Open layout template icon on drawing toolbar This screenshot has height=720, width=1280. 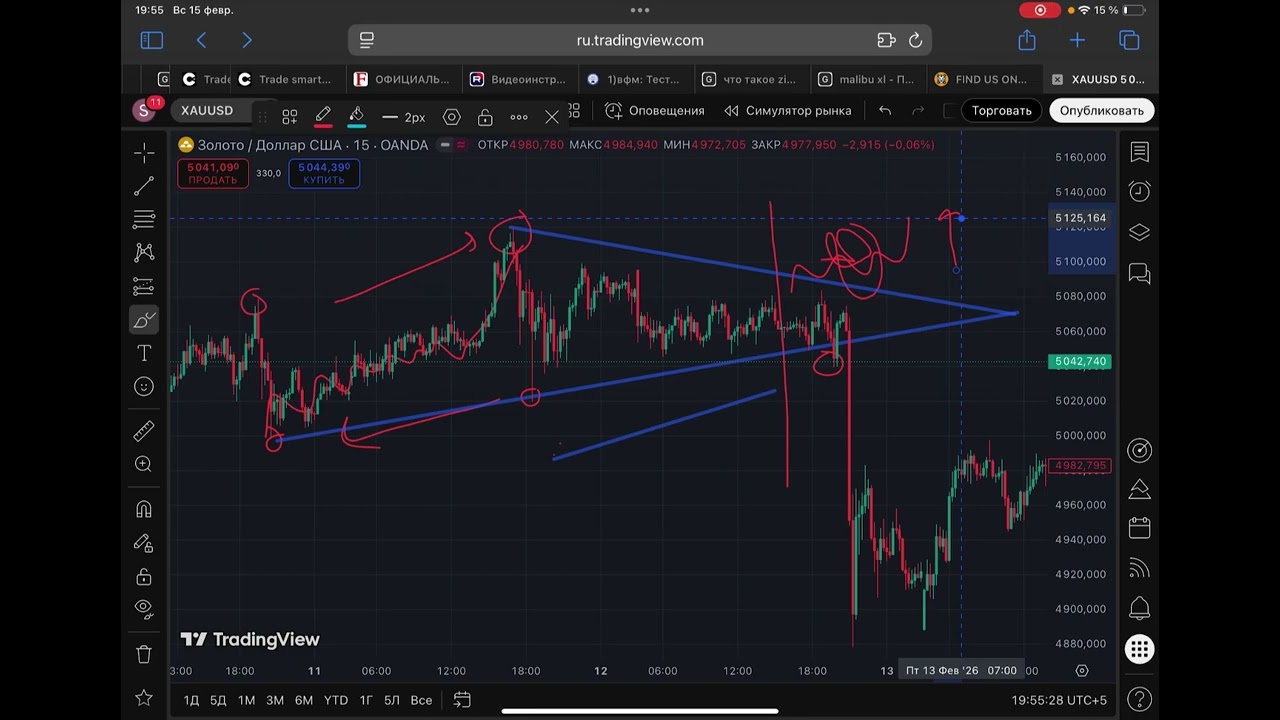coord(289,117)
